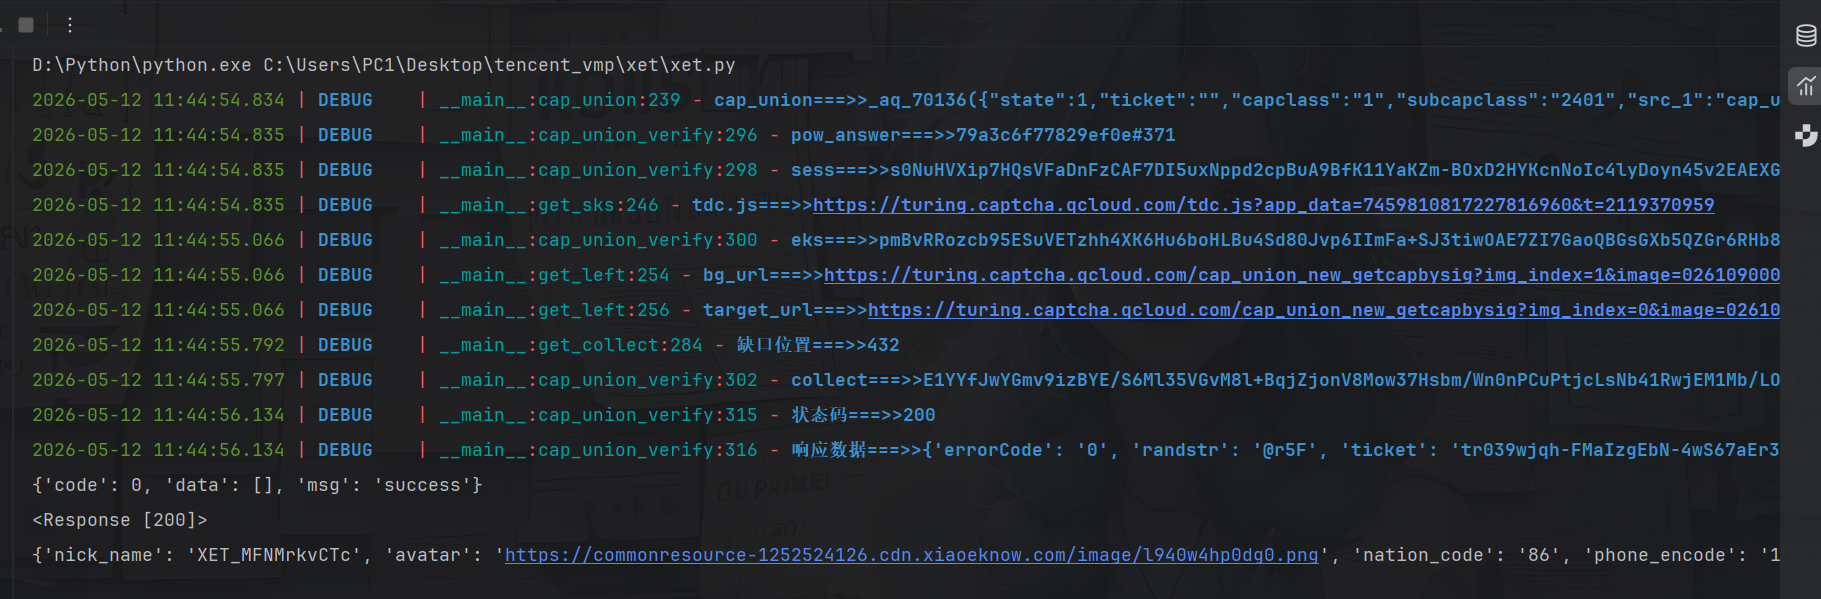Stop the running xet.py process
The height and width of the screenshot is (599, 1821).
[x=26, y=24]
